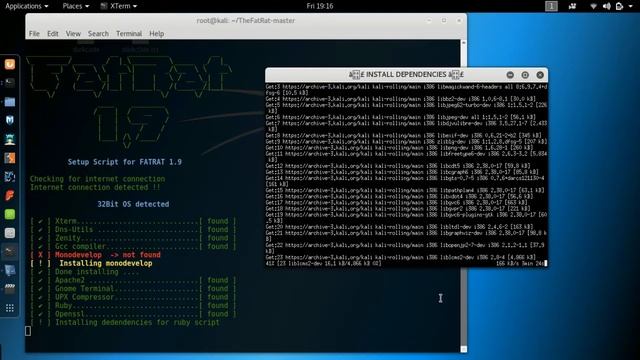The image size is (640, 360).
Task: Click 'Installing monodevelop' line
Action: pos(91,264)
